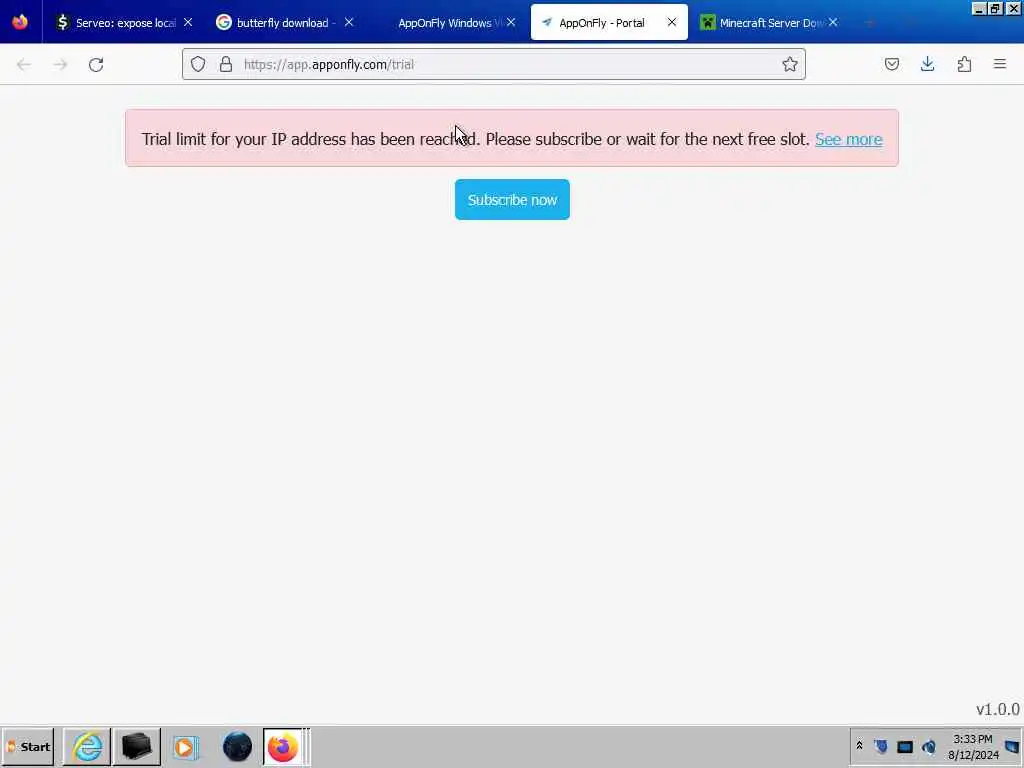1024x768 pixels.
Task: Go back one page
Action: pyautogui.click(x=24, y=64)
